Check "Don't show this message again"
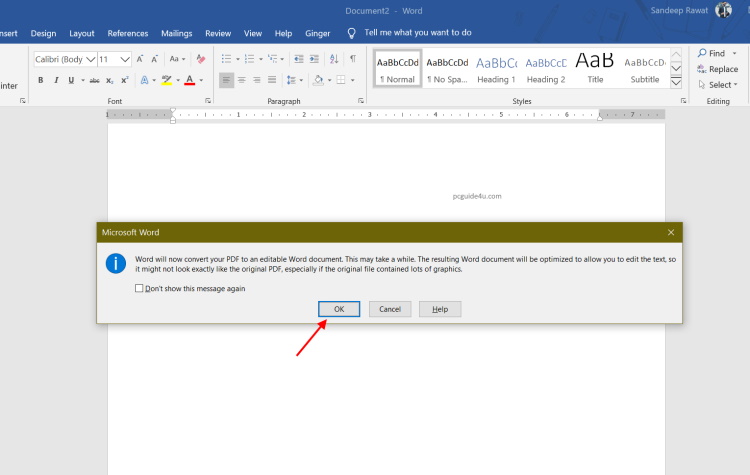This screenshot has width=750, height=475. pyautogui.click(x=139, y=288)
